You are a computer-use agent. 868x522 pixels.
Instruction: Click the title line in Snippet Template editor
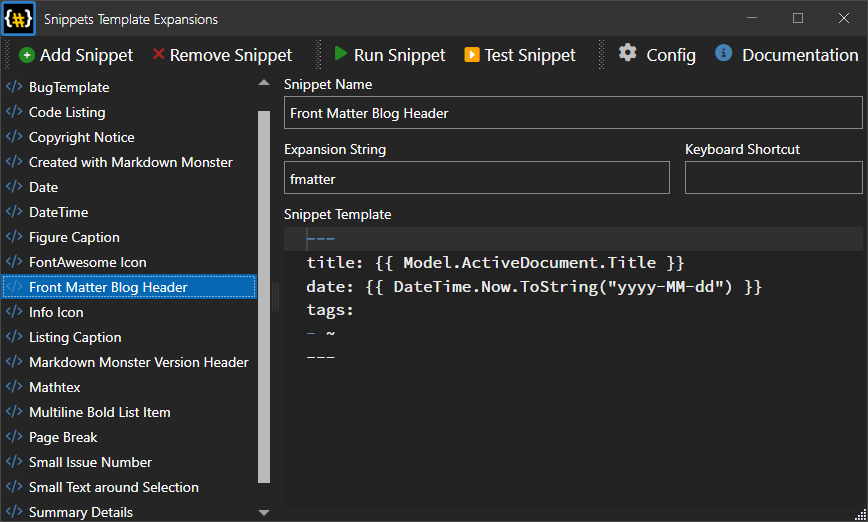(x=495, y=262)
